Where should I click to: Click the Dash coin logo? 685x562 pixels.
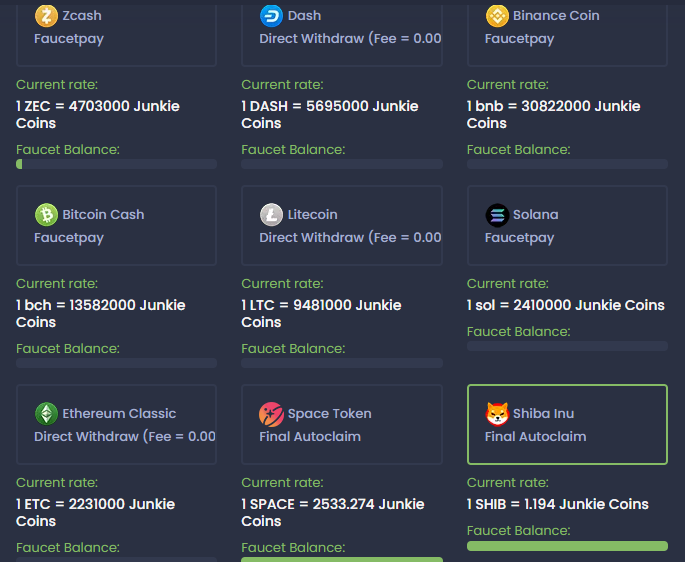[271, 16]
